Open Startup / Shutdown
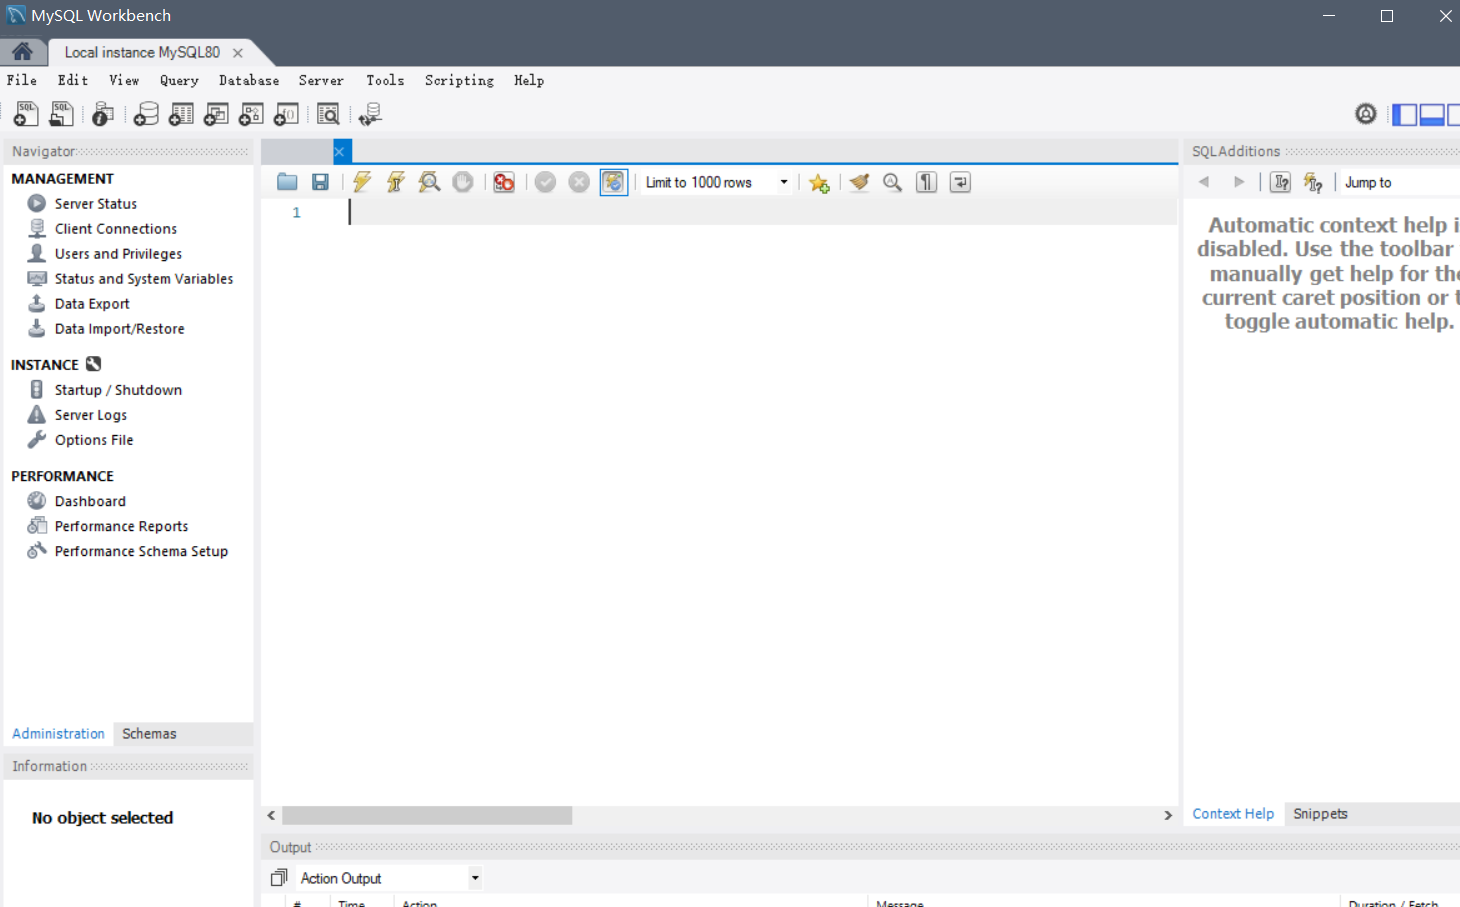Viewport: 1460px width, 907px height. pos(118,389)
